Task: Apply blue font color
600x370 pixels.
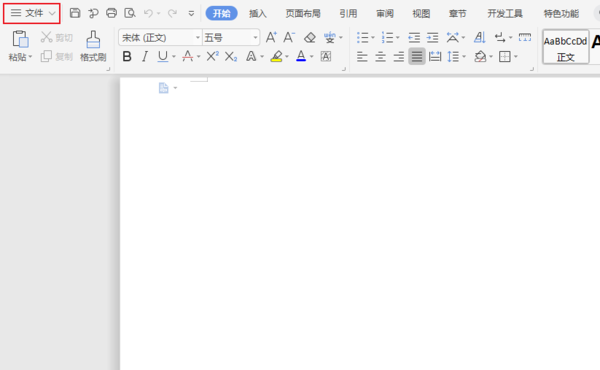Action: pyautogui.click(x=301, y=57)
